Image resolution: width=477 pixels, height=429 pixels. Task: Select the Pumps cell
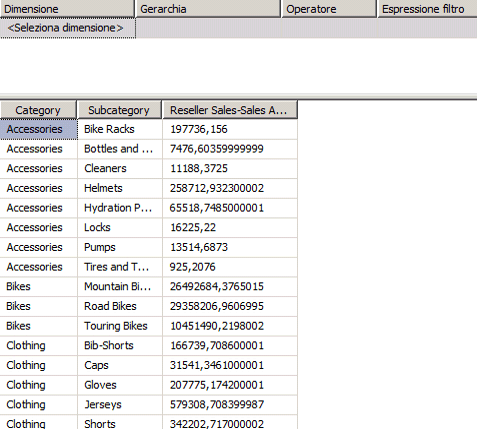click(120, 247)
